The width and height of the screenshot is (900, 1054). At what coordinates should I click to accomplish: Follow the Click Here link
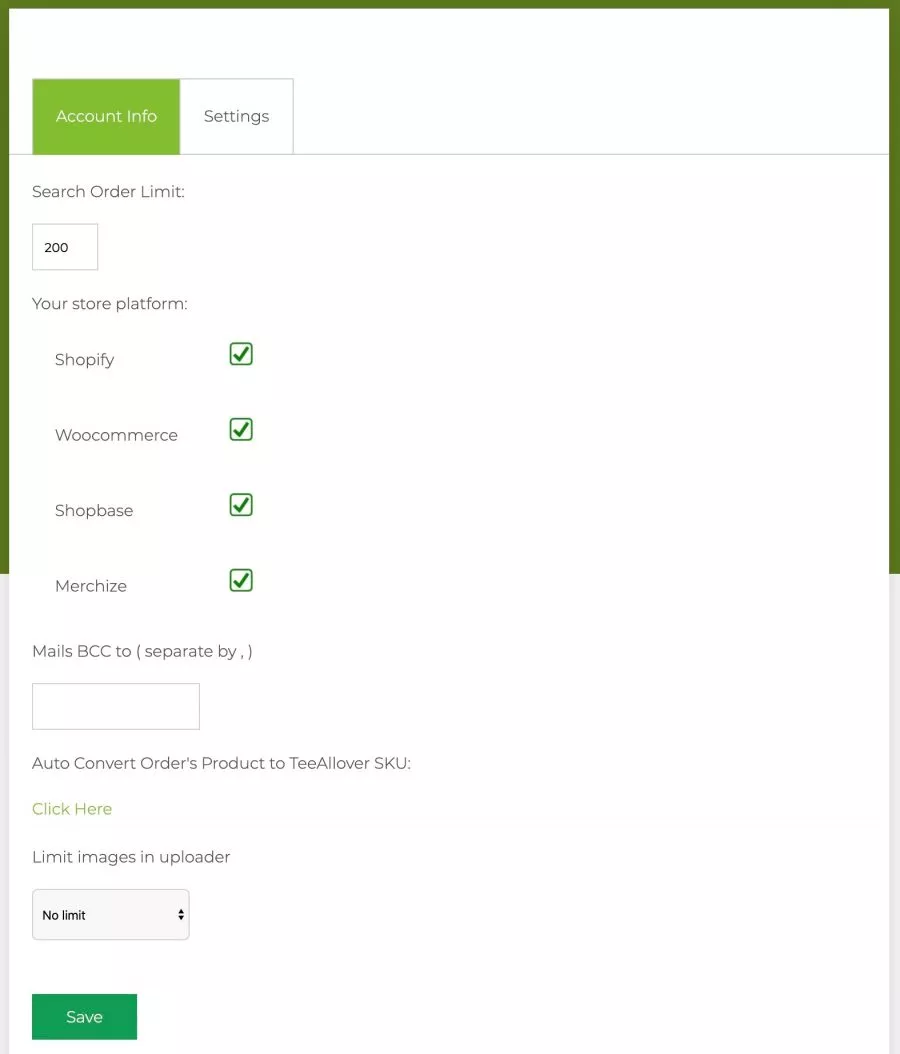click(72, 809)
